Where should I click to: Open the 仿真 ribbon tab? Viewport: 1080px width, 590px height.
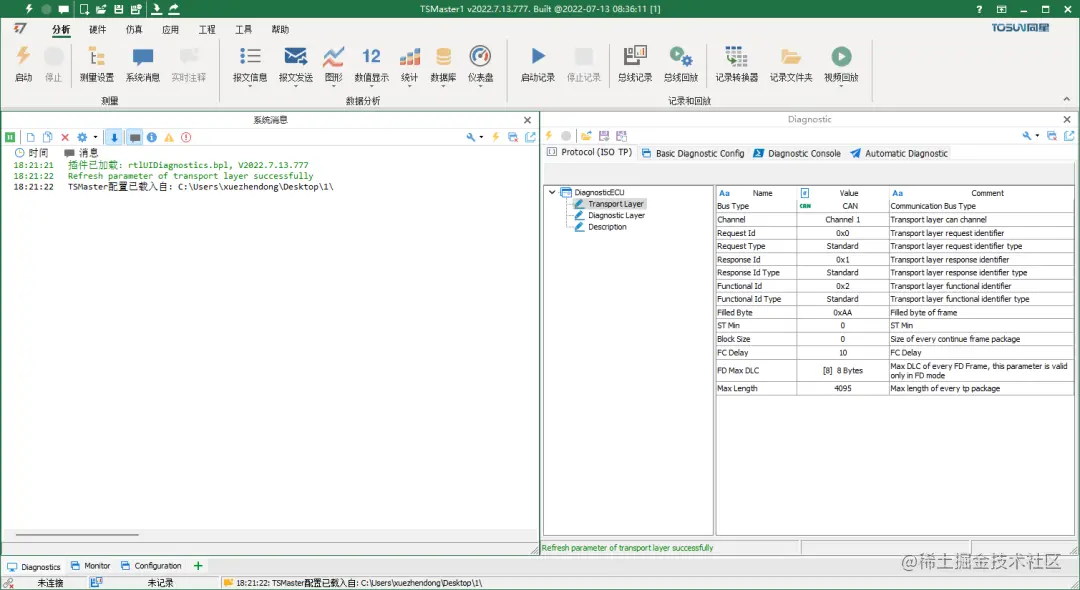click(134, 29)
